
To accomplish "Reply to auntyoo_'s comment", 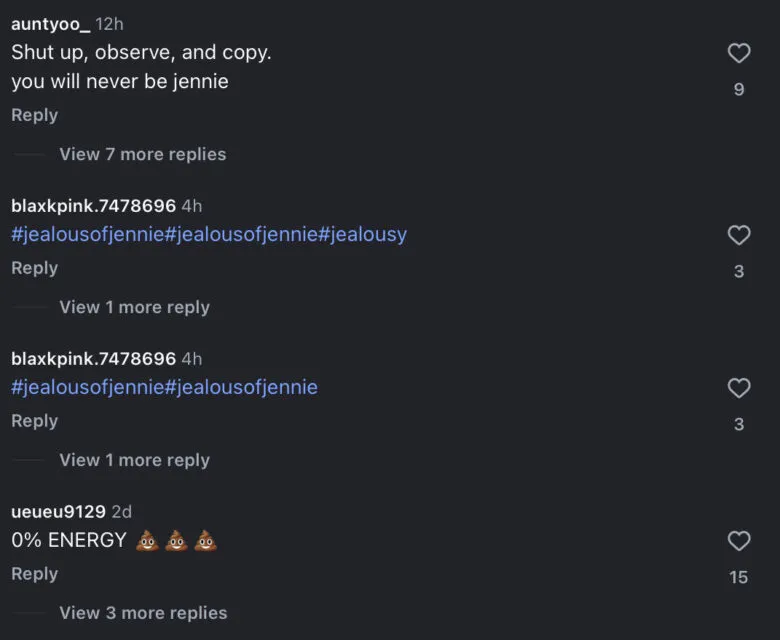I will click(34, 116).
